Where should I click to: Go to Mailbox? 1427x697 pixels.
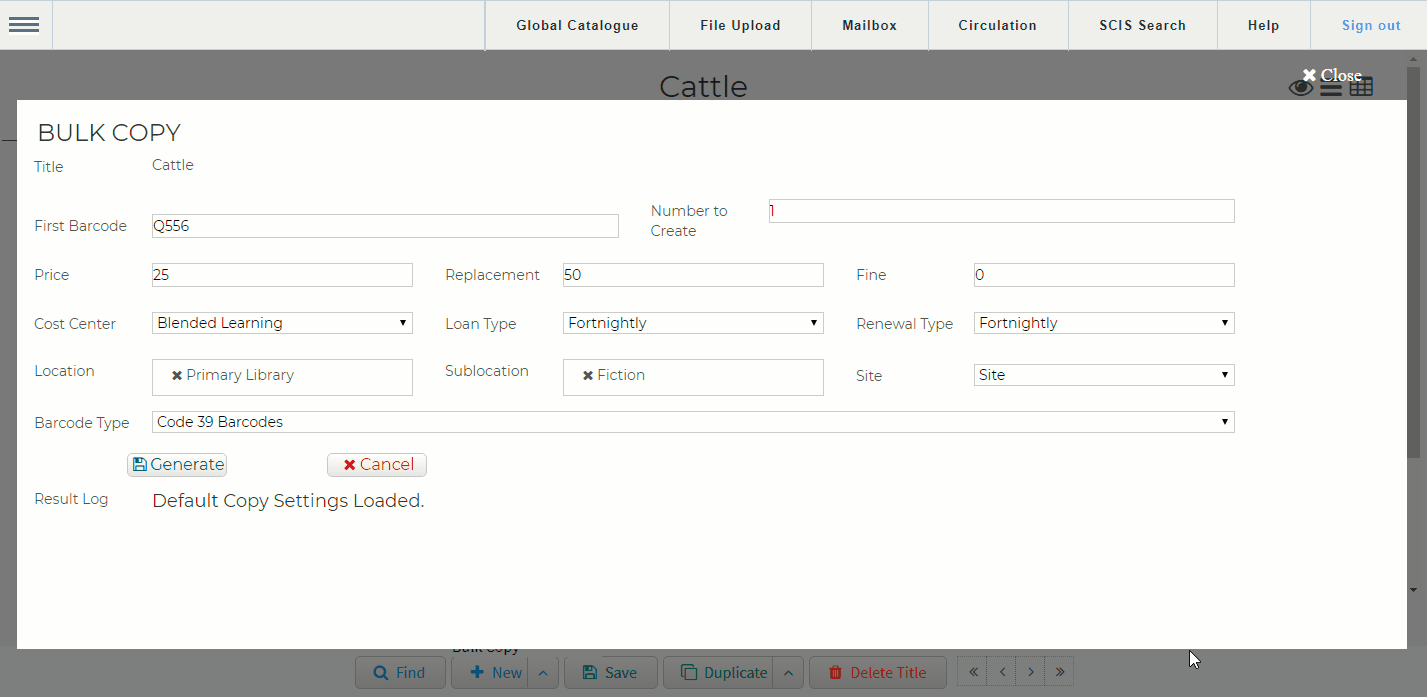tap(870, 25)
